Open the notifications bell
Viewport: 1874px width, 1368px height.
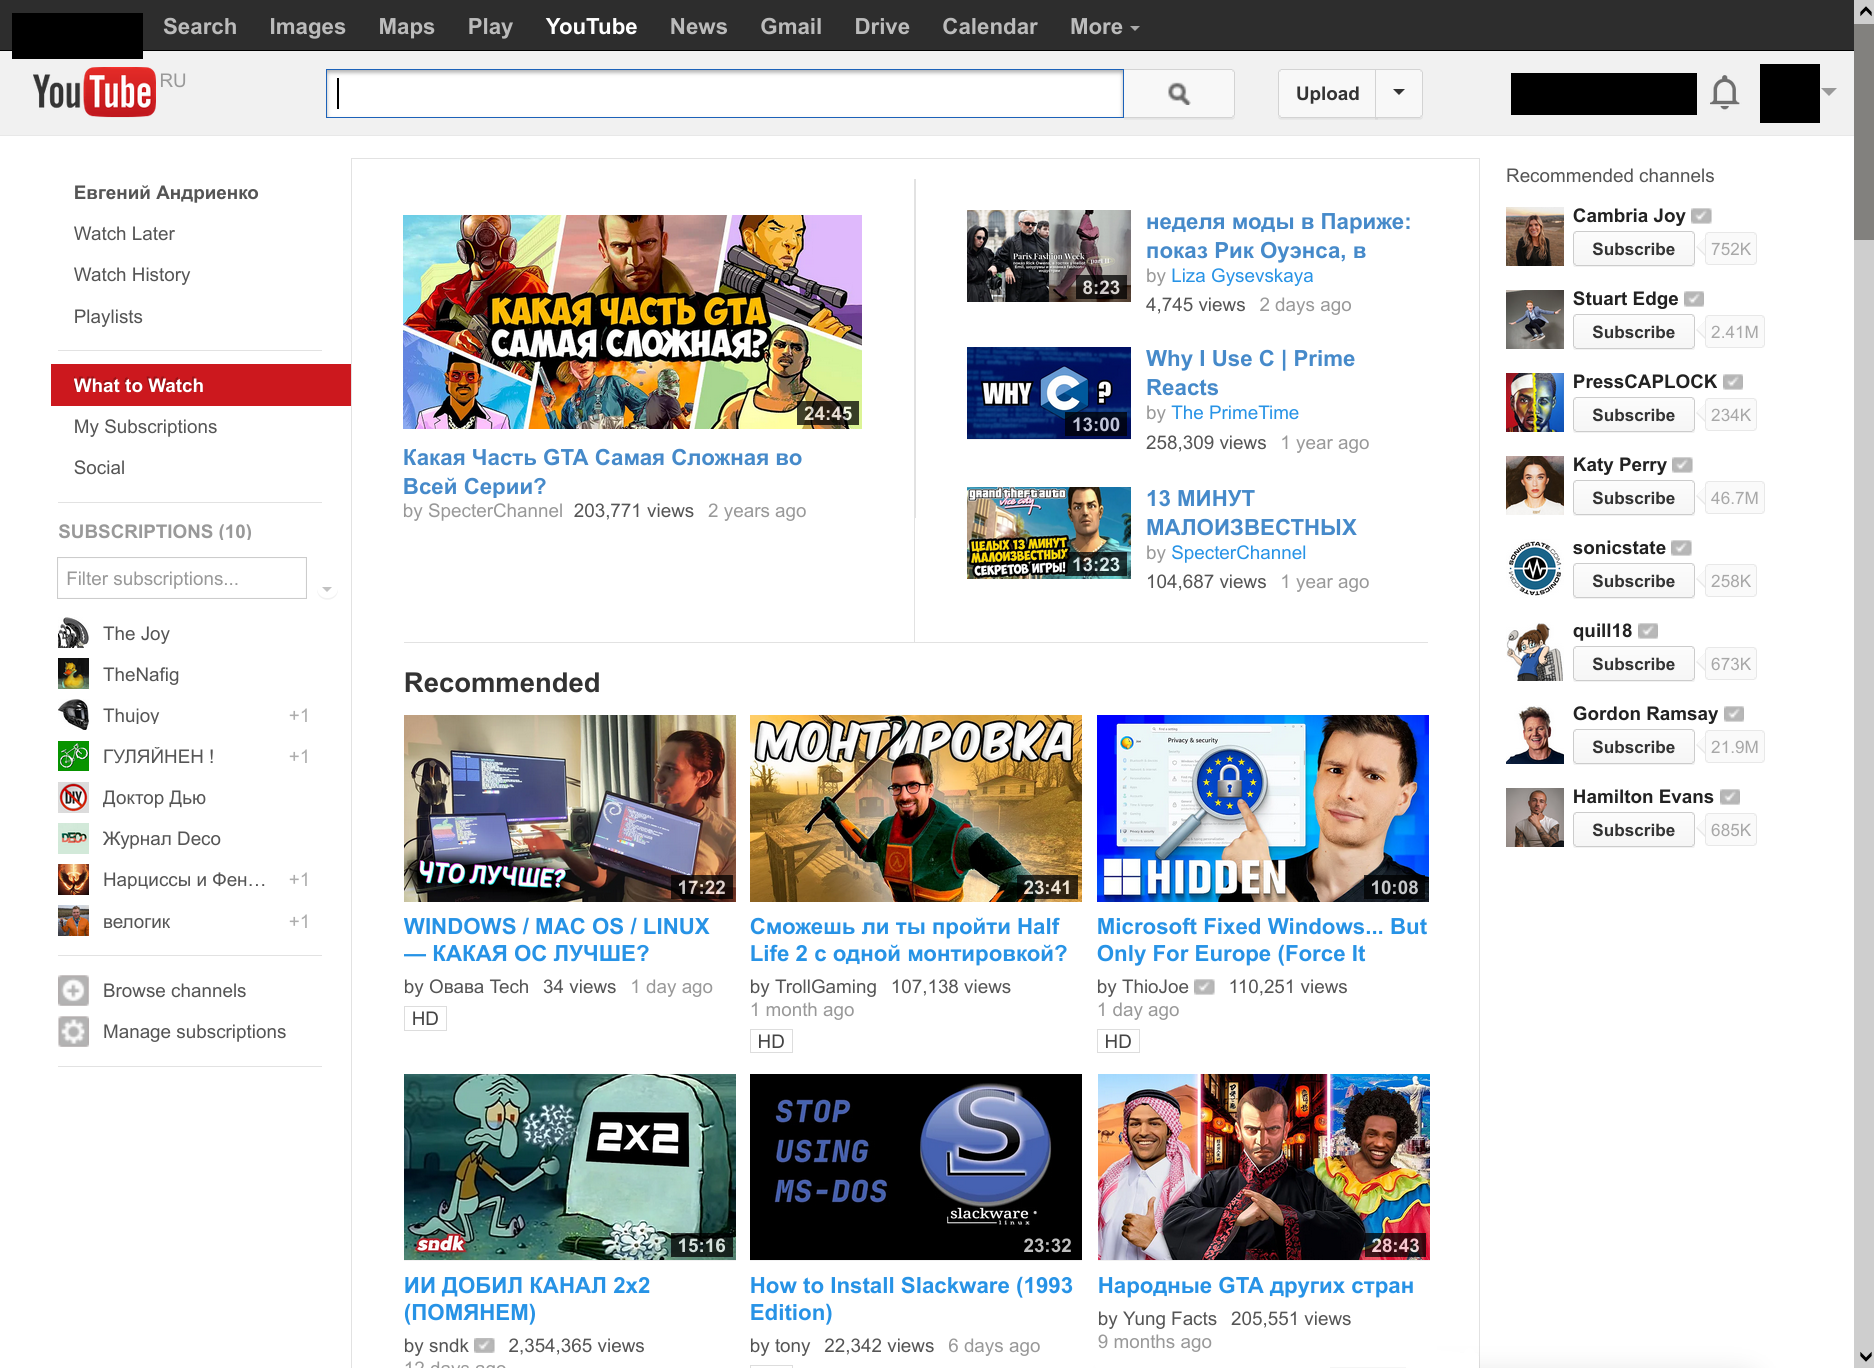point(1724,93)
